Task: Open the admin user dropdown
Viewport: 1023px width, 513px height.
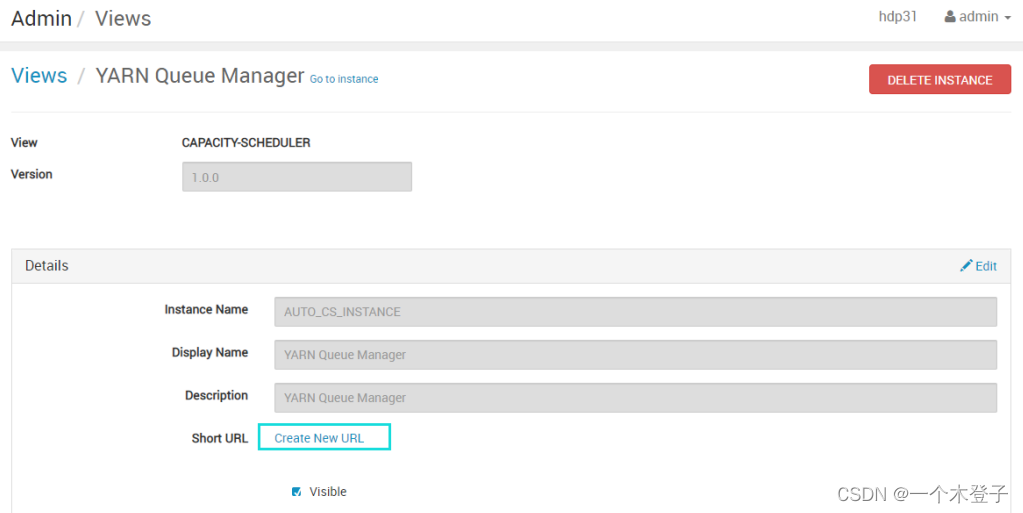Action: tap(977, 16)
